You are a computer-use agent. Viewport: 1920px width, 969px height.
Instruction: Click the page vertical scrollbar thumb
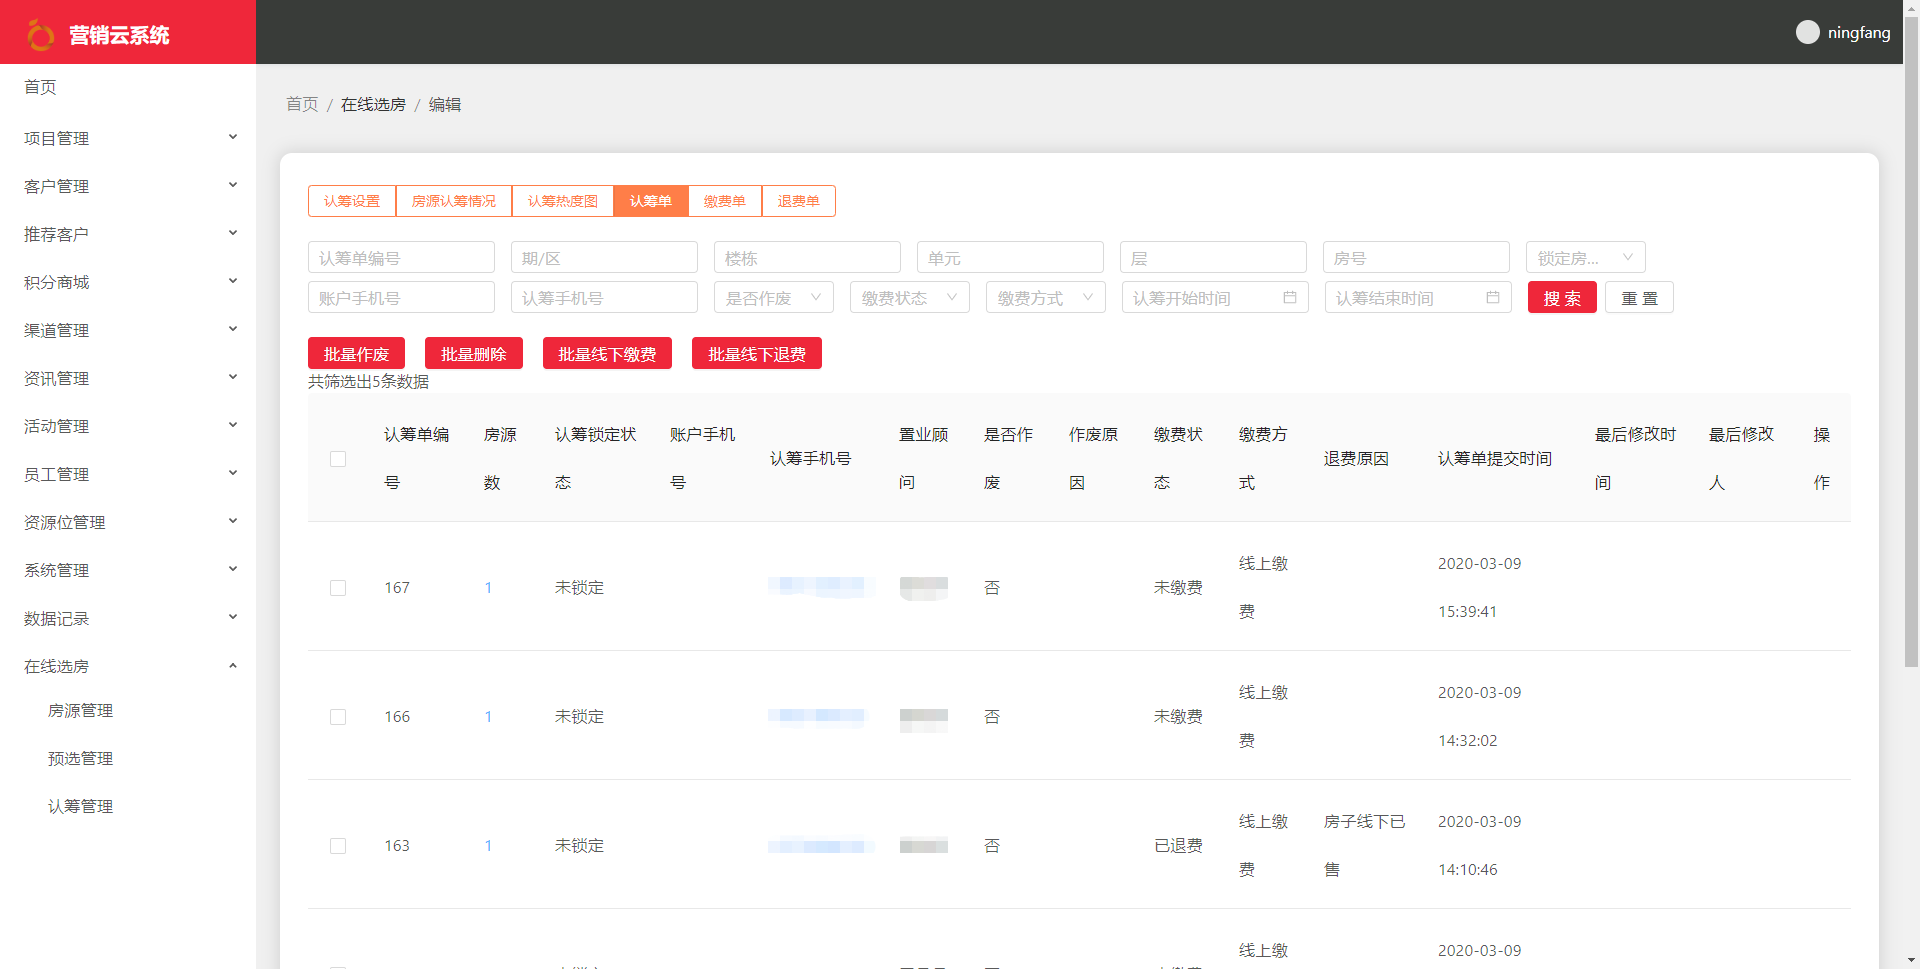pos(1911,340)
